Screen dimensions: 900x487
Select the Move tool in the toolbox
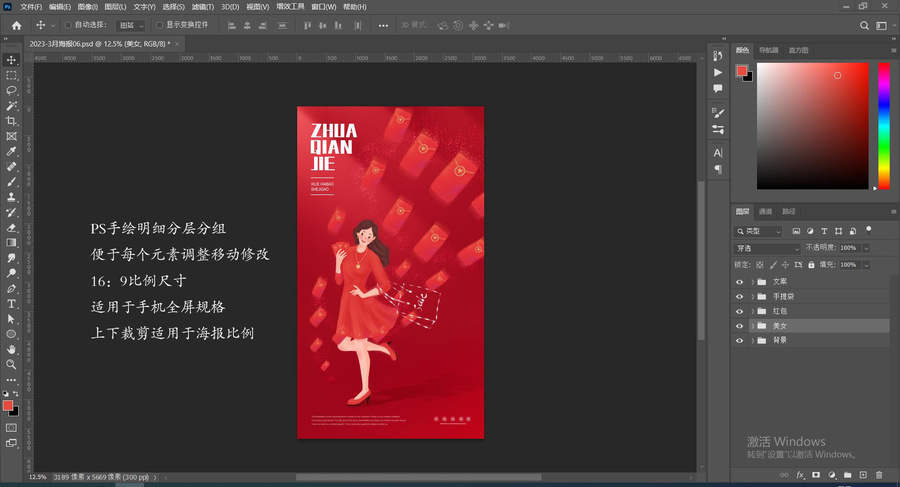(x=11, y=60)
